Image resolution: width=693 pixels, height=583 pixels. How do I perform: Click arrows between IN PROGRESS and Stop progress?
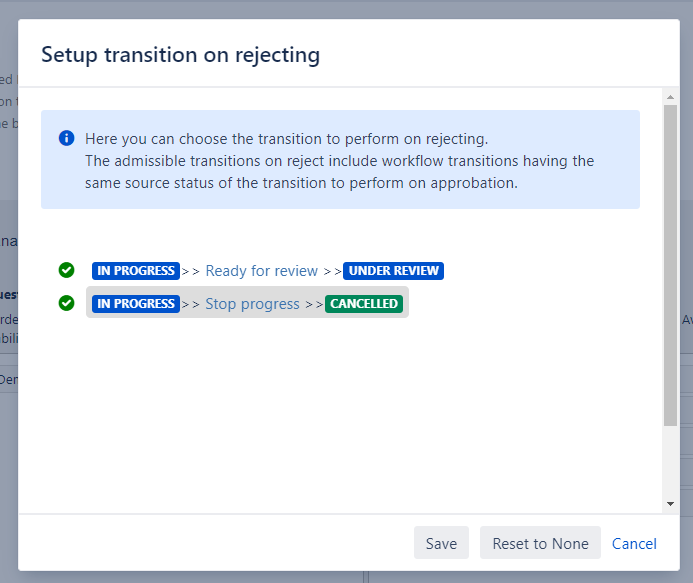coord(191,304)
